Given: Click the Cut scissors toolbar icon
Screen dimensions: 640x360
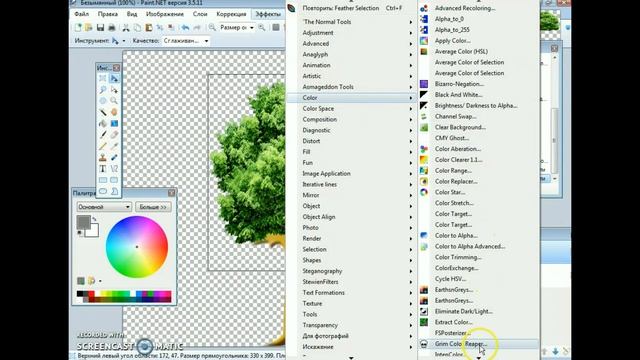Looking at the screenshot, I should (x=126, y=28).
